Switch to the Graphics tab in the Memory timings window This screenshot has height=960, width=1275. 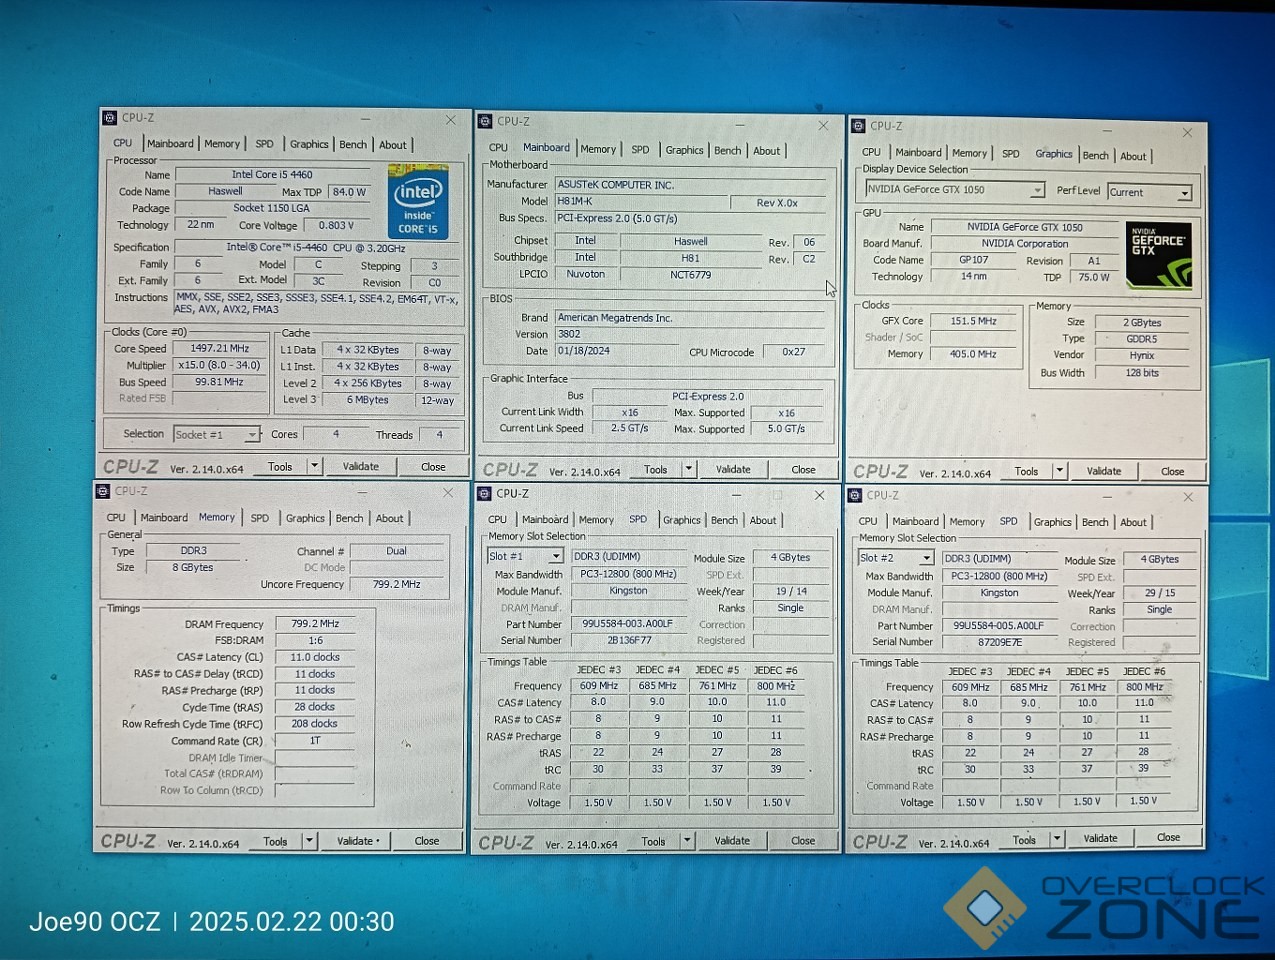305,518
